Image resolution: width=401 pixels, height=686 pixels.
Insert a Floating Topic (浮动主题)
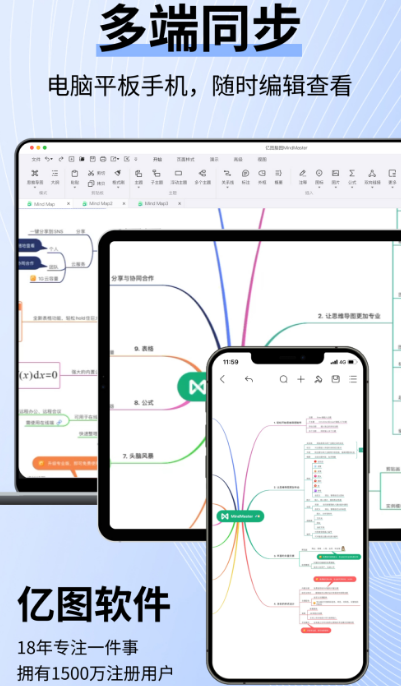coord(178,173)
